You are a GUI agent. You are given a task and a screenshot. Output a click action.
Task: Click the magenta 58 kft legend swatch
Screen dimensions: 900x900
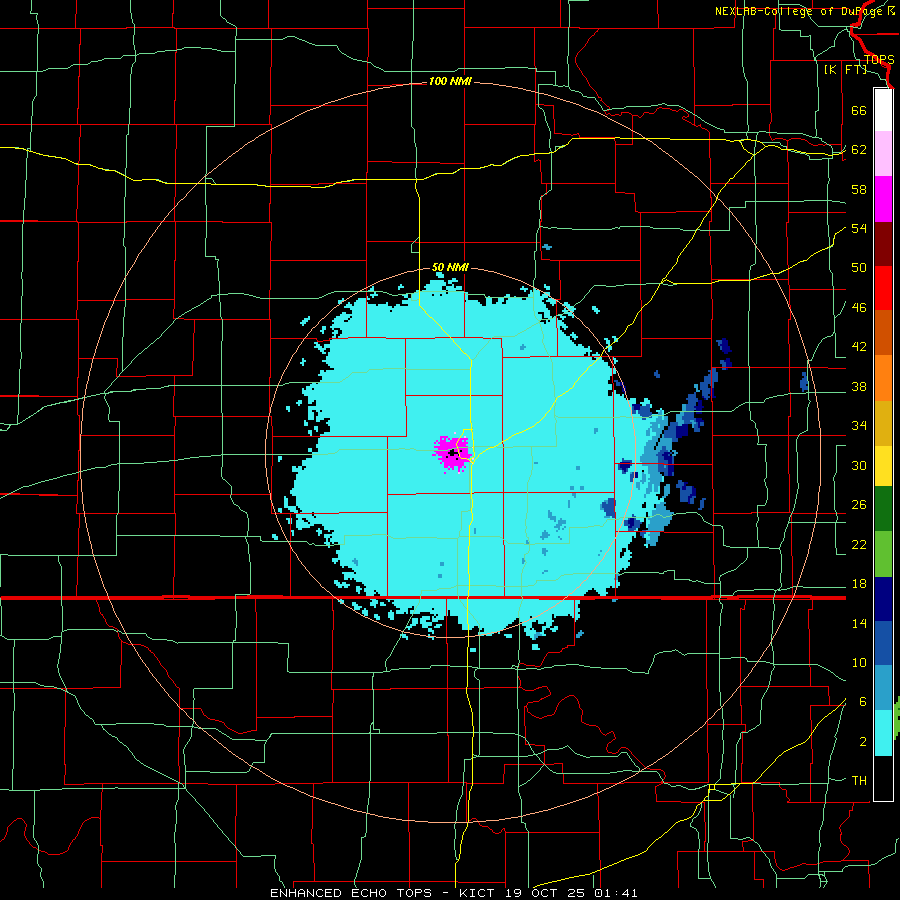click(883, 199)
